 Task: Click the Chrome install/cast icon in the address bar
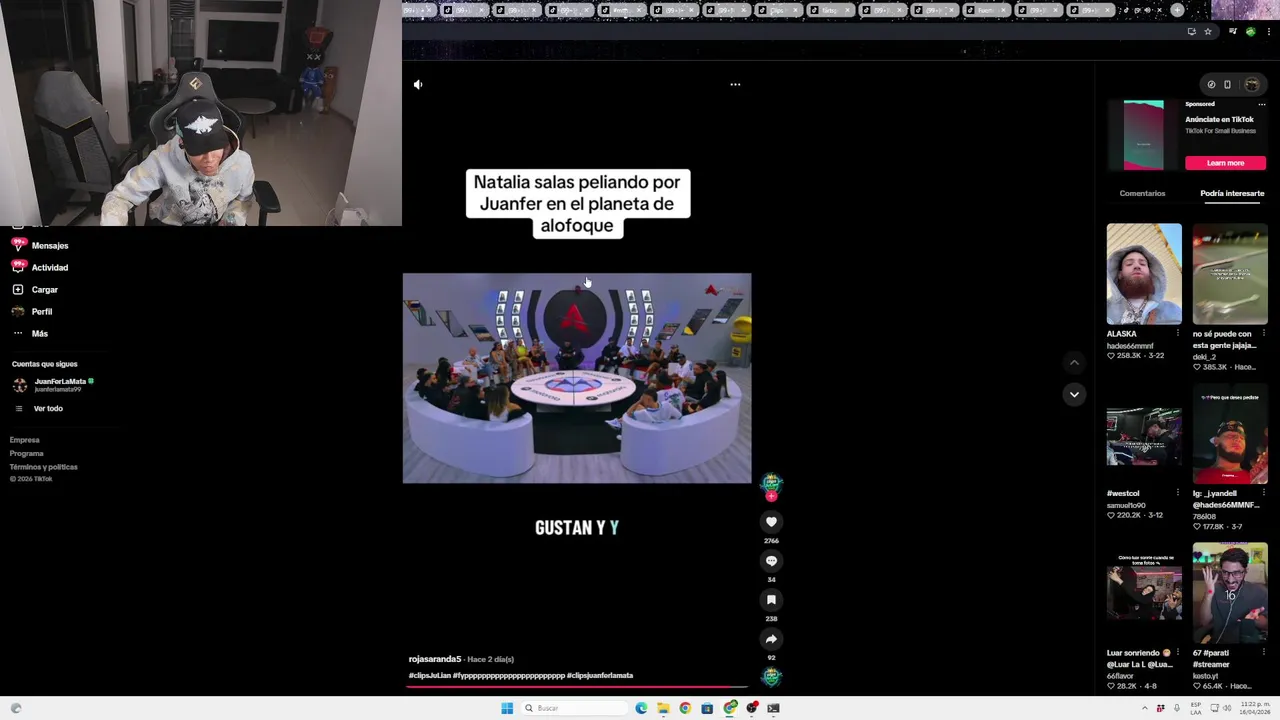point(1191,32)
